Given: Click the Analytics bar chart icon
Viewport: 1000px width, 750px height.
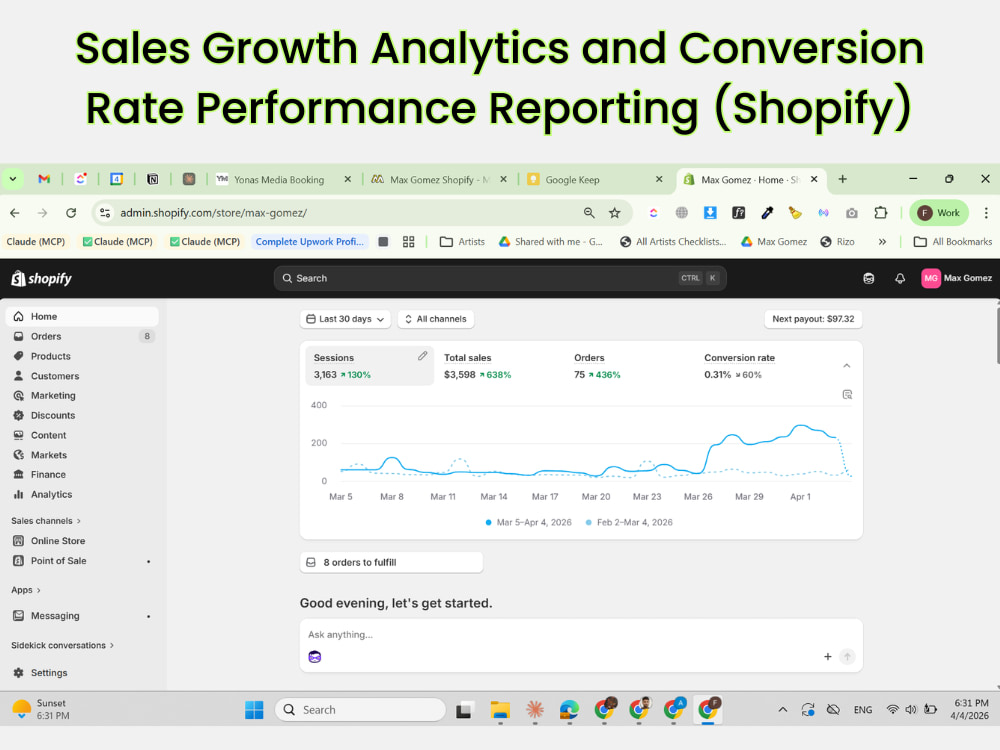Looking at the screenshot, I should click(18, 494).
